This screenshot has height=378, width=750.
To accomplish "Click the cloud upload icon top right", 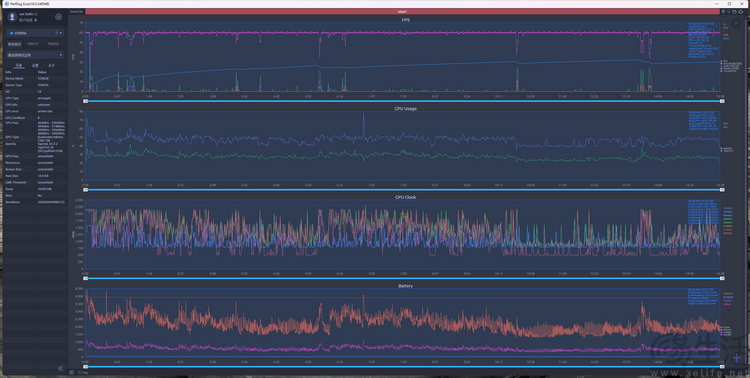I will (741, 11).
